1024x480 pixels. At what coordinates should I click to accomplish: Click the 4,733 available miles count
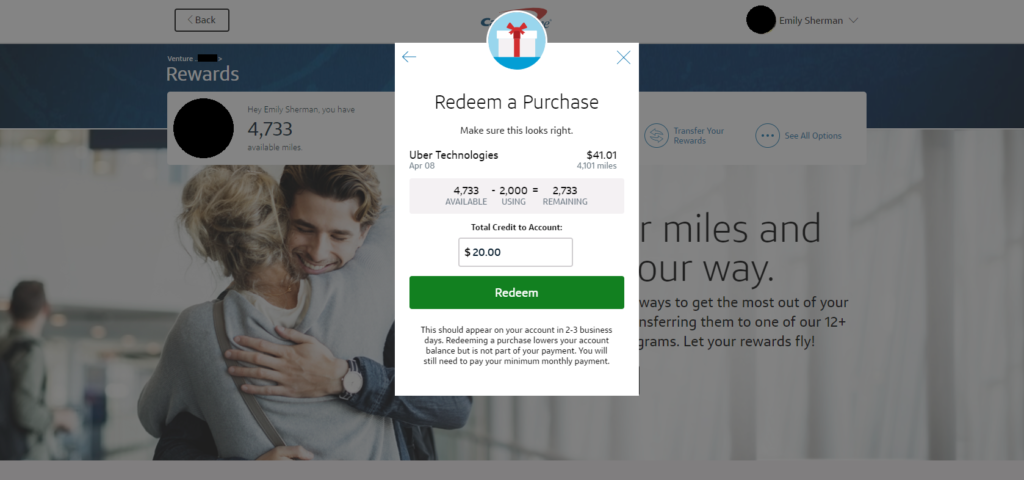click(x=270, y=129)
